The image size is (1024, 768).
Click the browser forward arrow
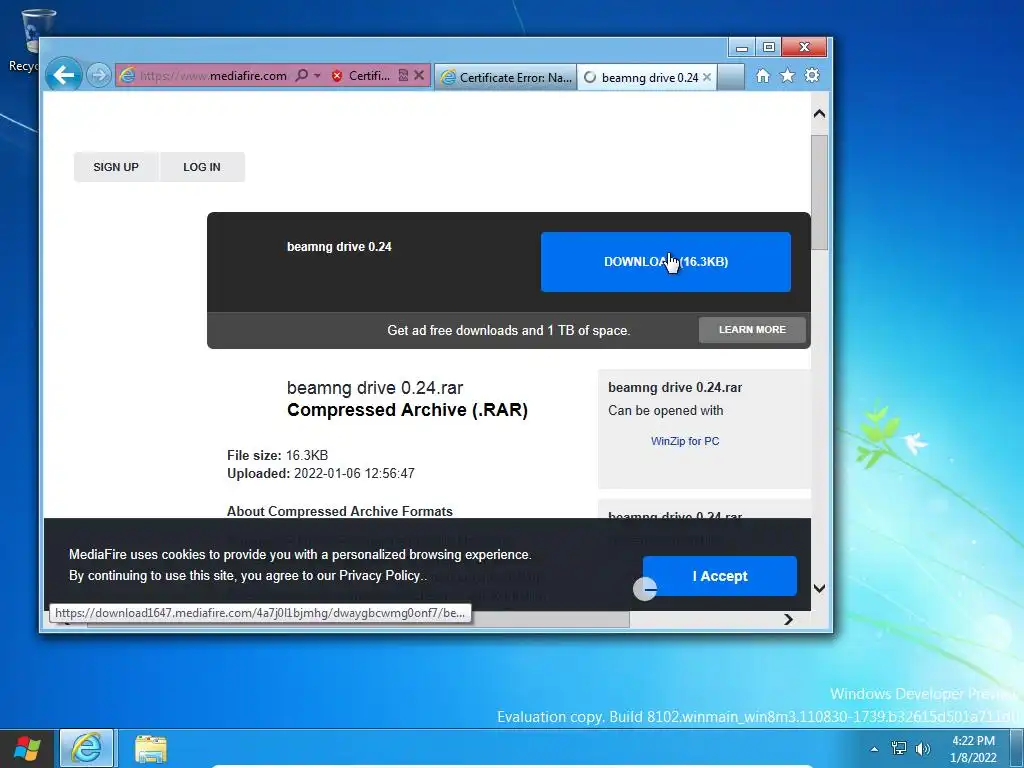click(x=99, y=75)
